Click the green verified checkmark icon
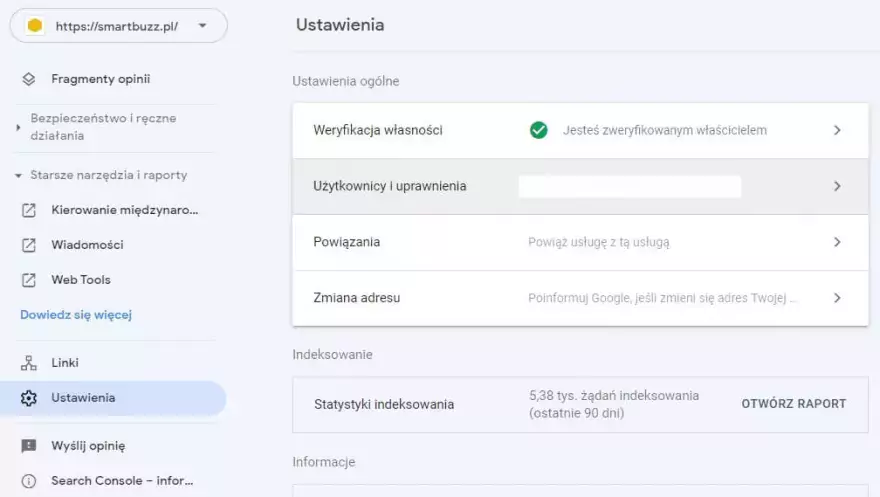The image size is (880, 497). pos(538,130)
